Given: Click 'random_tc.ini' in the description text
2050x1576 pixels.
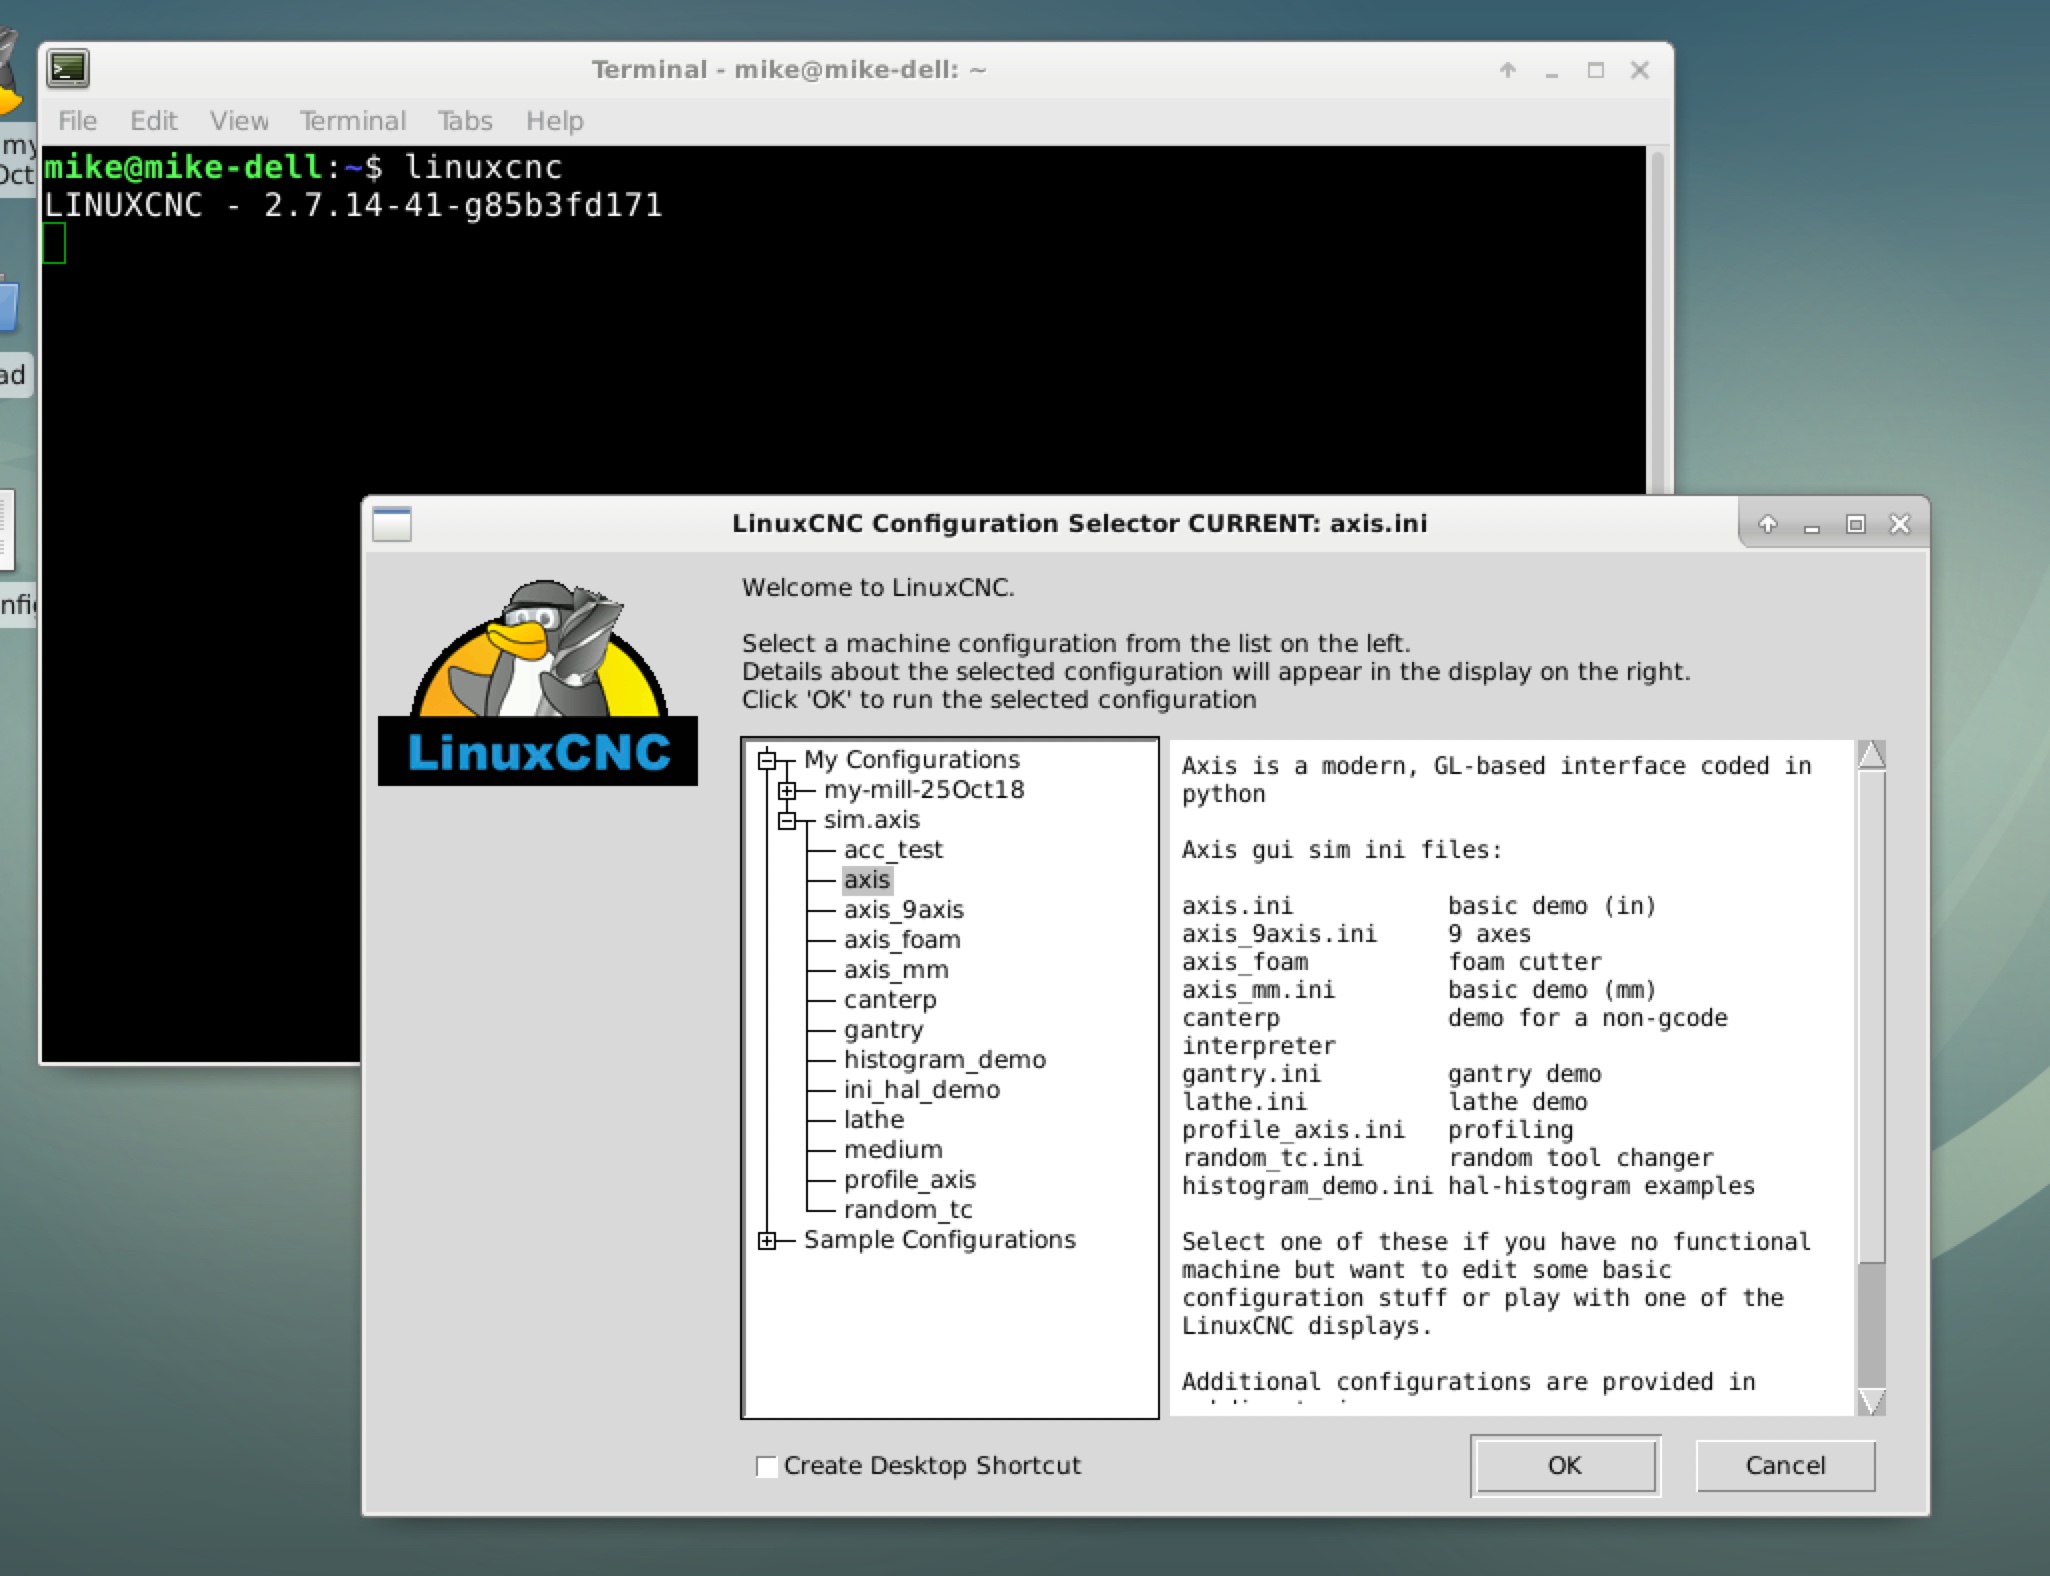Looking at the screenshot, I should pyautogui.click(x=1272, y=1158).
